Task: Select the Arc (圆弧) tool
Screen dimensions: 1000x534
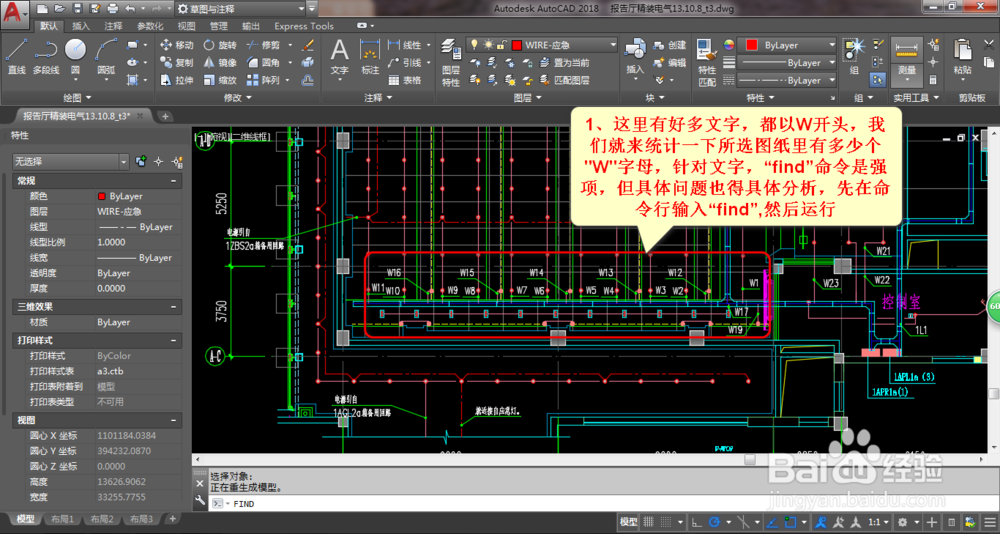Action: (x=106, y=57)
